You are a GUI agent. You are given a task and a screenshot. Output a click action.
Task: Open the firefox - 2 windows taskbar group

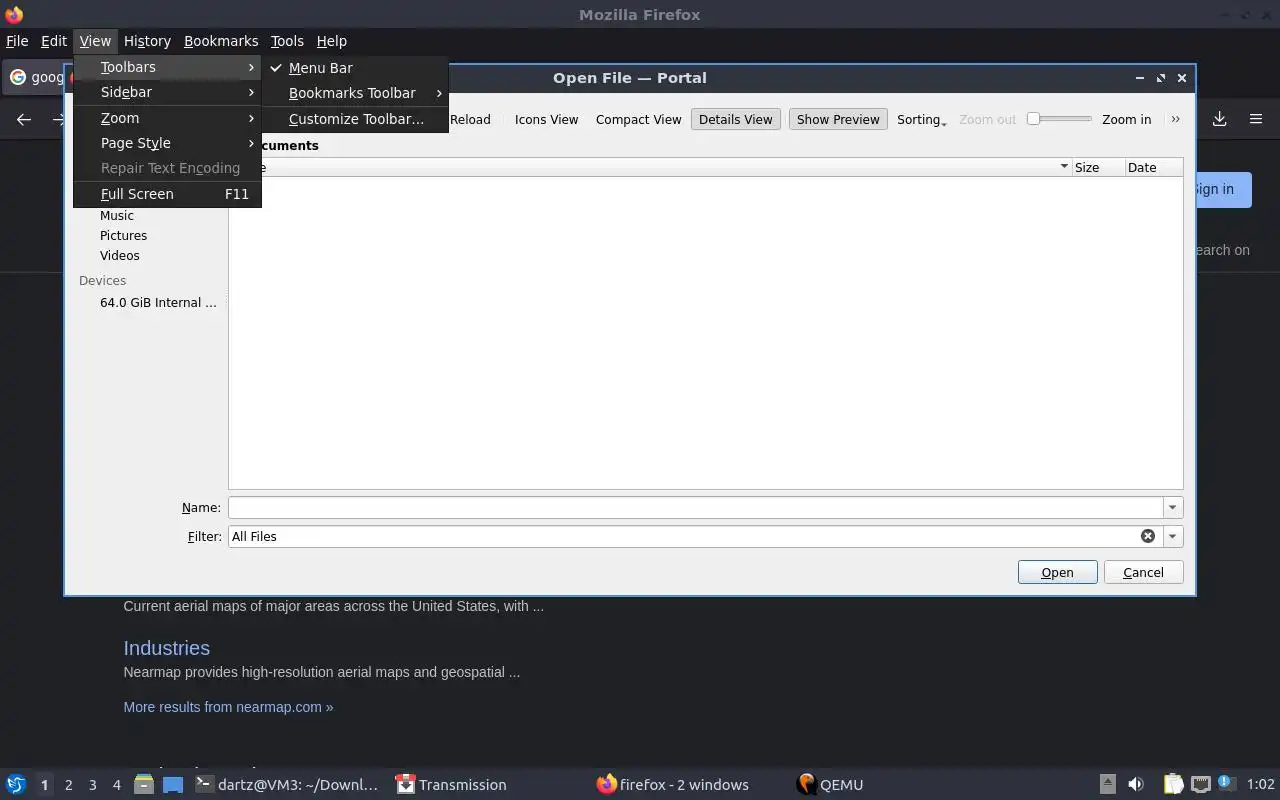click(672, 784)
